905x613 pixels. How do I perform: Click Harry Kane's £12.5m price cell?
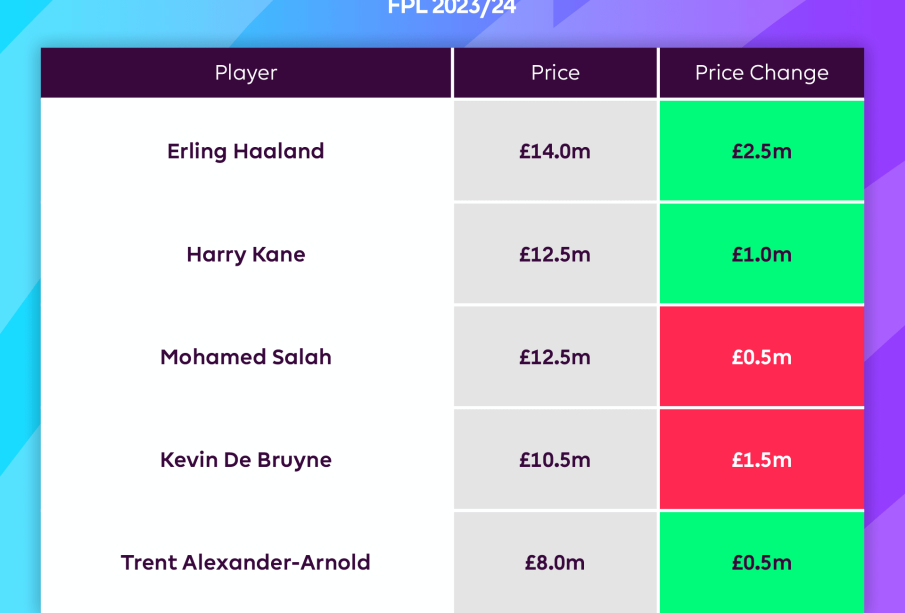(x=555, y=254)
